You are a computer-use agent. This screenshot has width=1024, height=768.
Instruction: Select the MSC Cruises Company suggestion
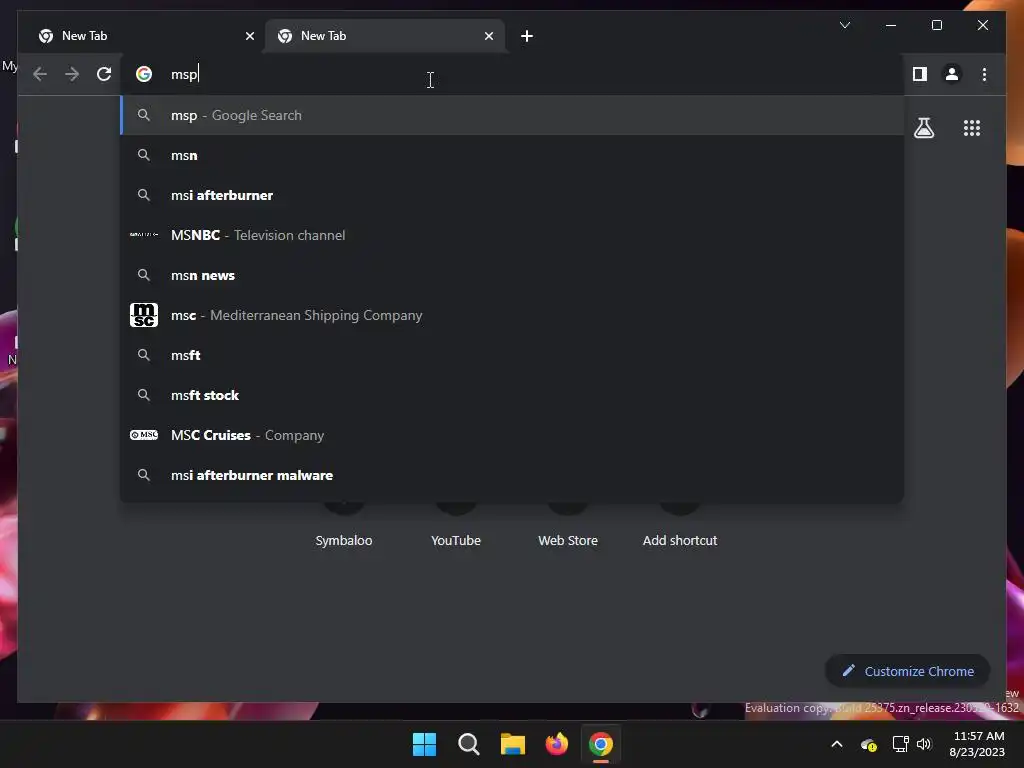tap(513, 436)
